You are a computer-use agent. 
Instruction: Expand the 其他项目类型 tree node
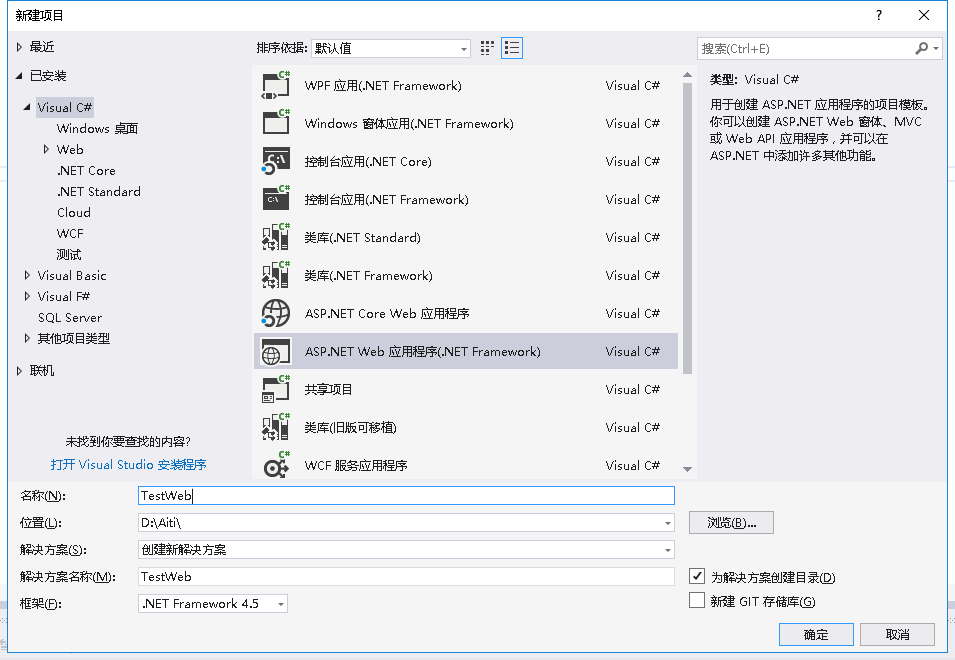pos(27,338)
